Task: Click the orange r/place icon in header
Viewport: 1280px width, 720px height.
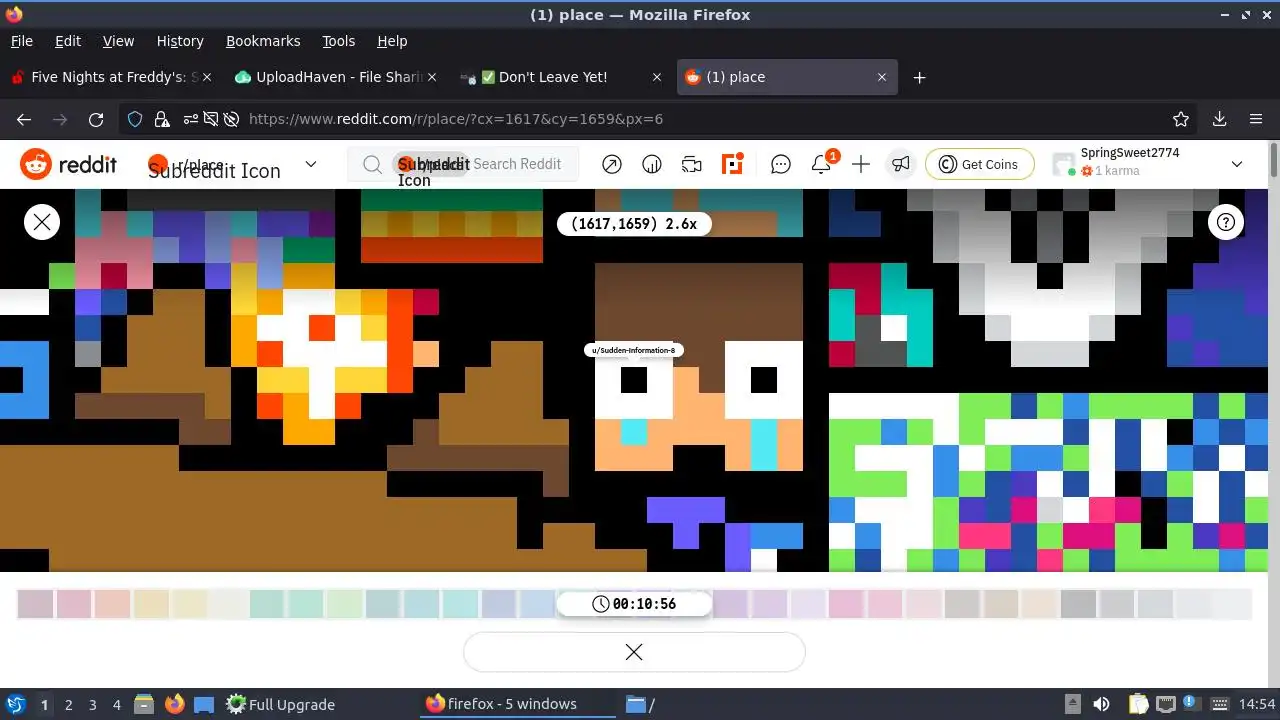Action: [733, 164]
